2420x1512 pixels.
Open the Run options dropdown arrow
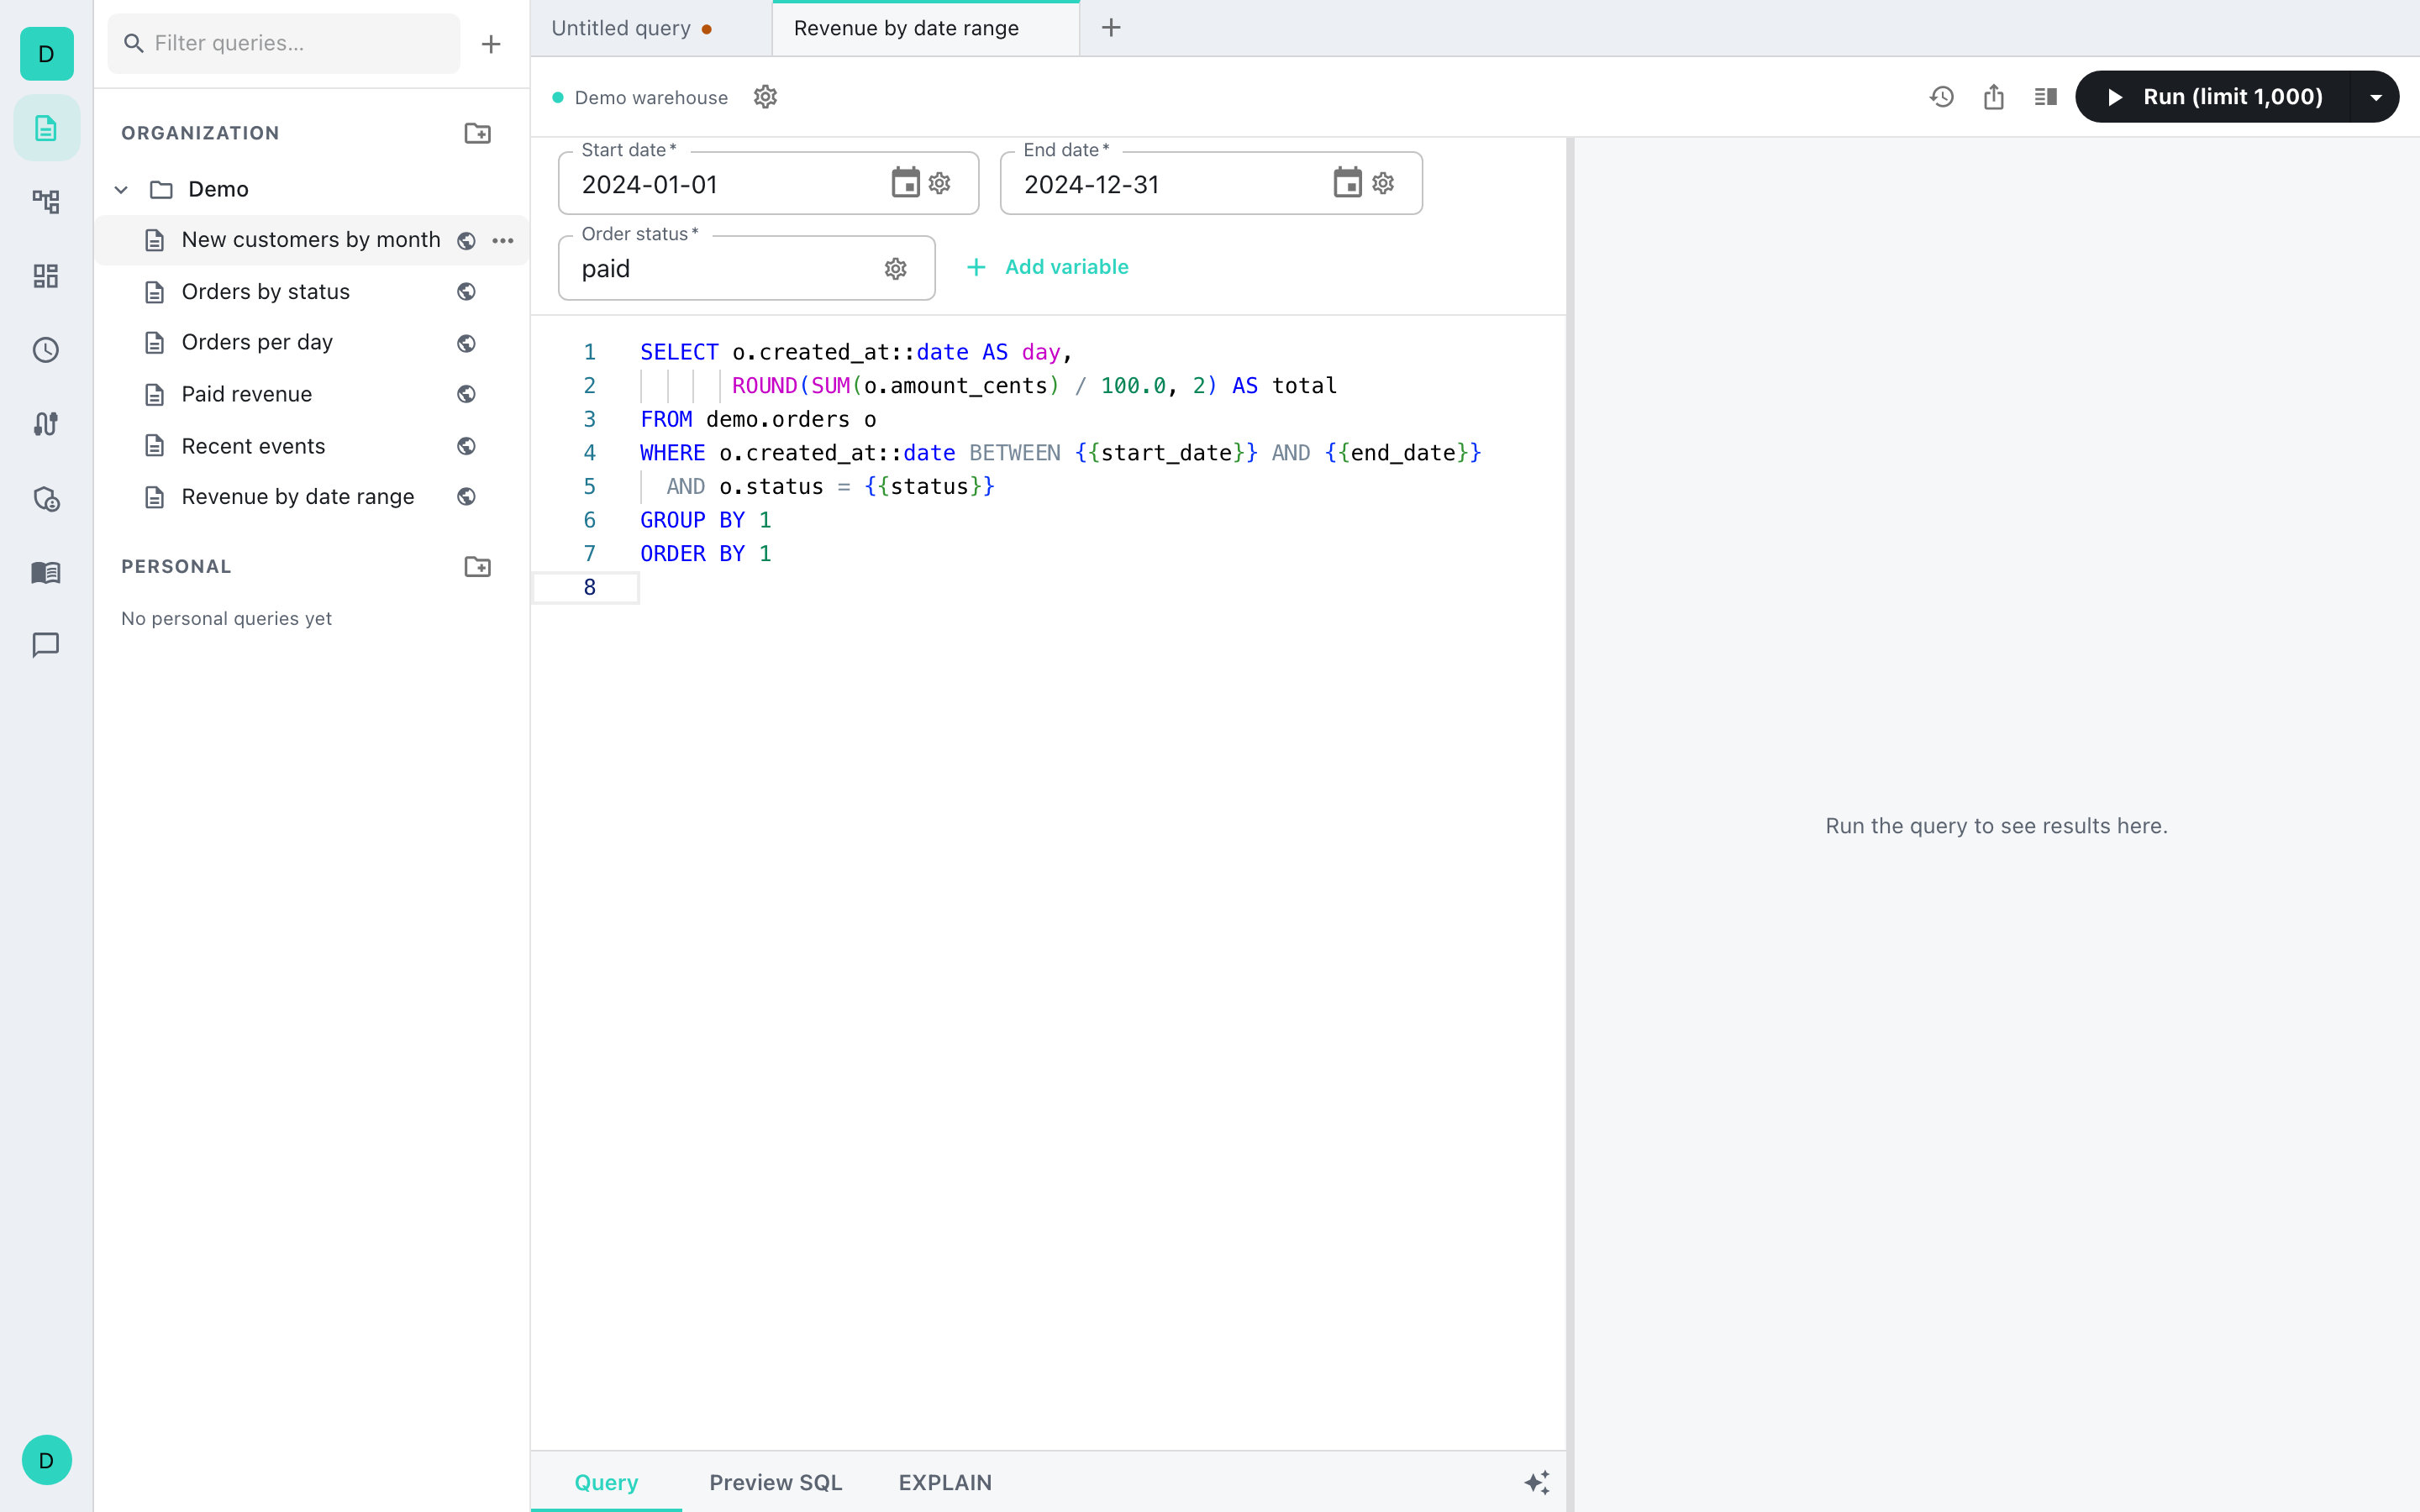click(2376, 97)
